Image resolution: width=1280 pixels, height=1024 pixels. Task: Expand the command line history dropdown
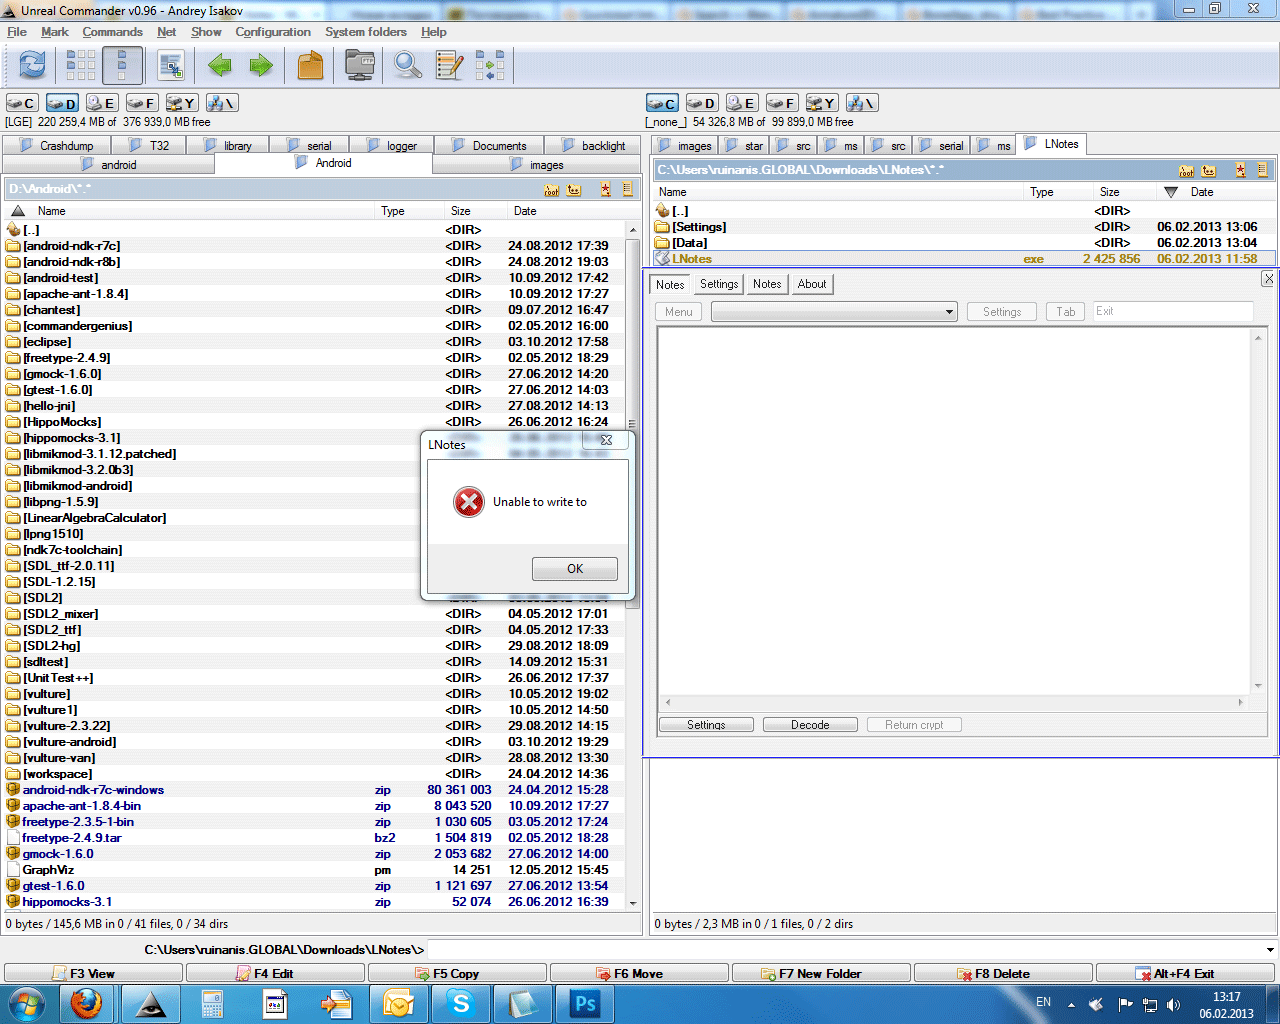(x=1270, y=950)
